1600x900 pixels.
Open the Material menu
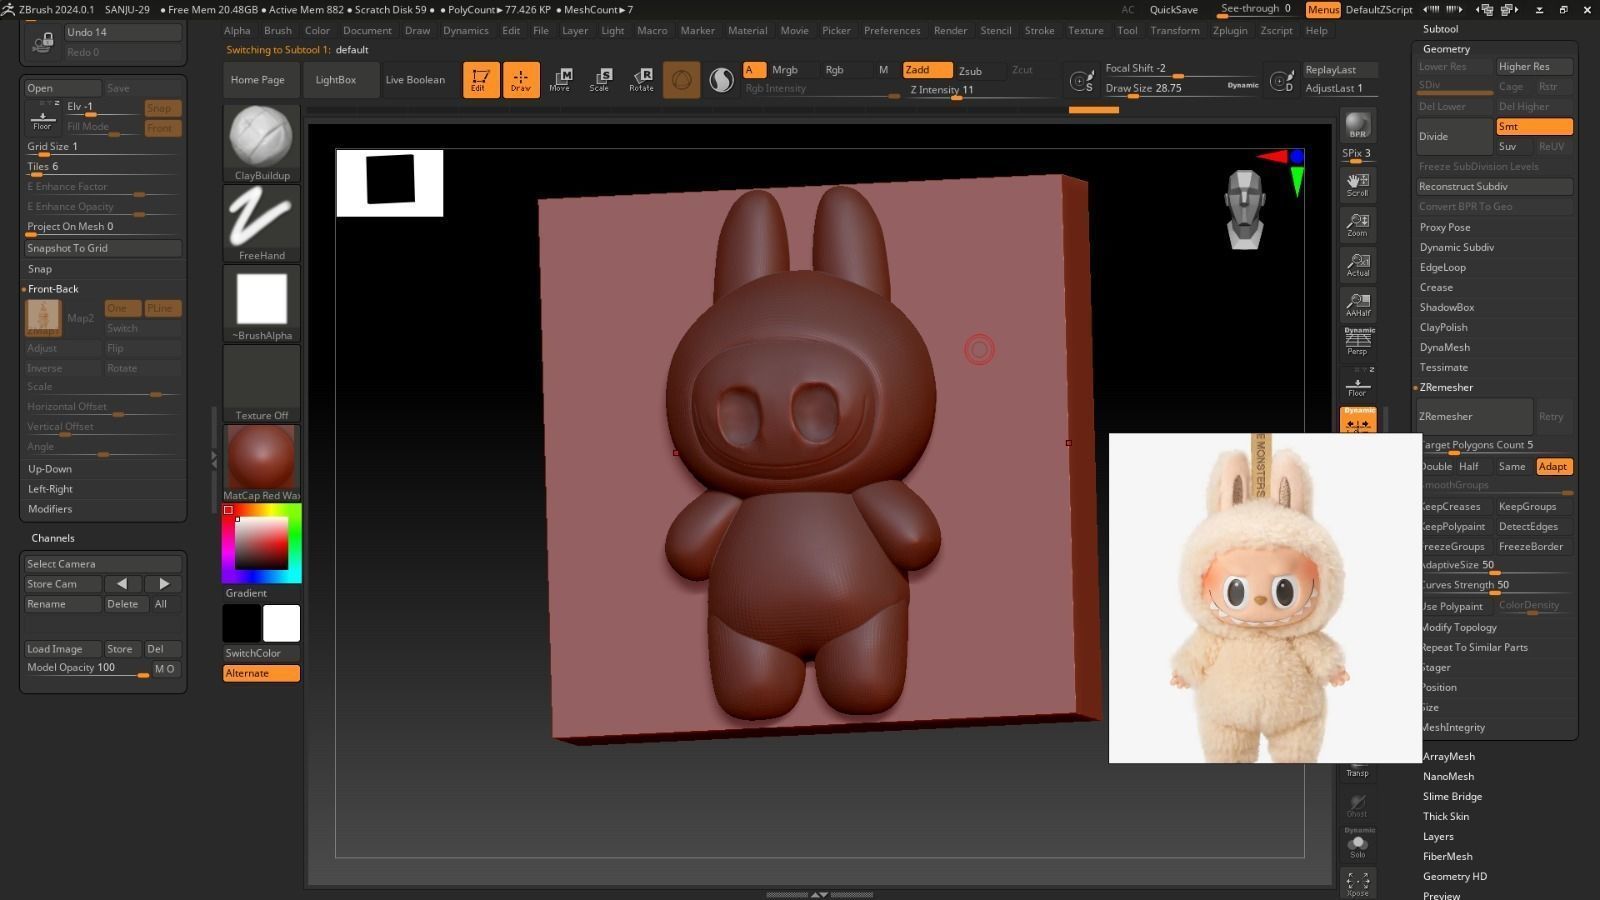click(x=747, y=31)
